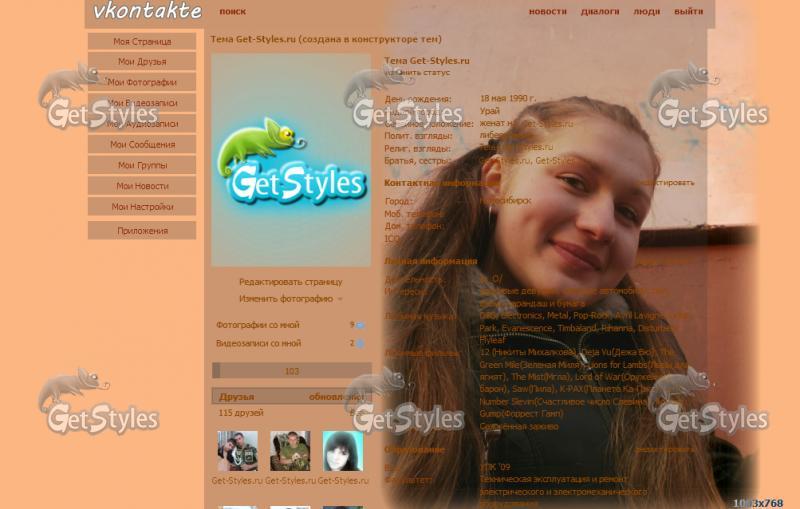800x509 pixels.
Task: Open Приложения sidebar item
Action: (142, 231)
